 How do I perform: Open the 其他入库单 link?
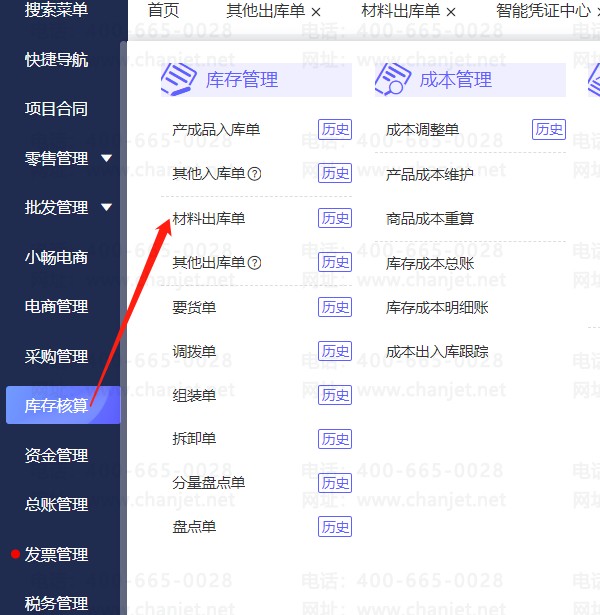tap(209, 174)
